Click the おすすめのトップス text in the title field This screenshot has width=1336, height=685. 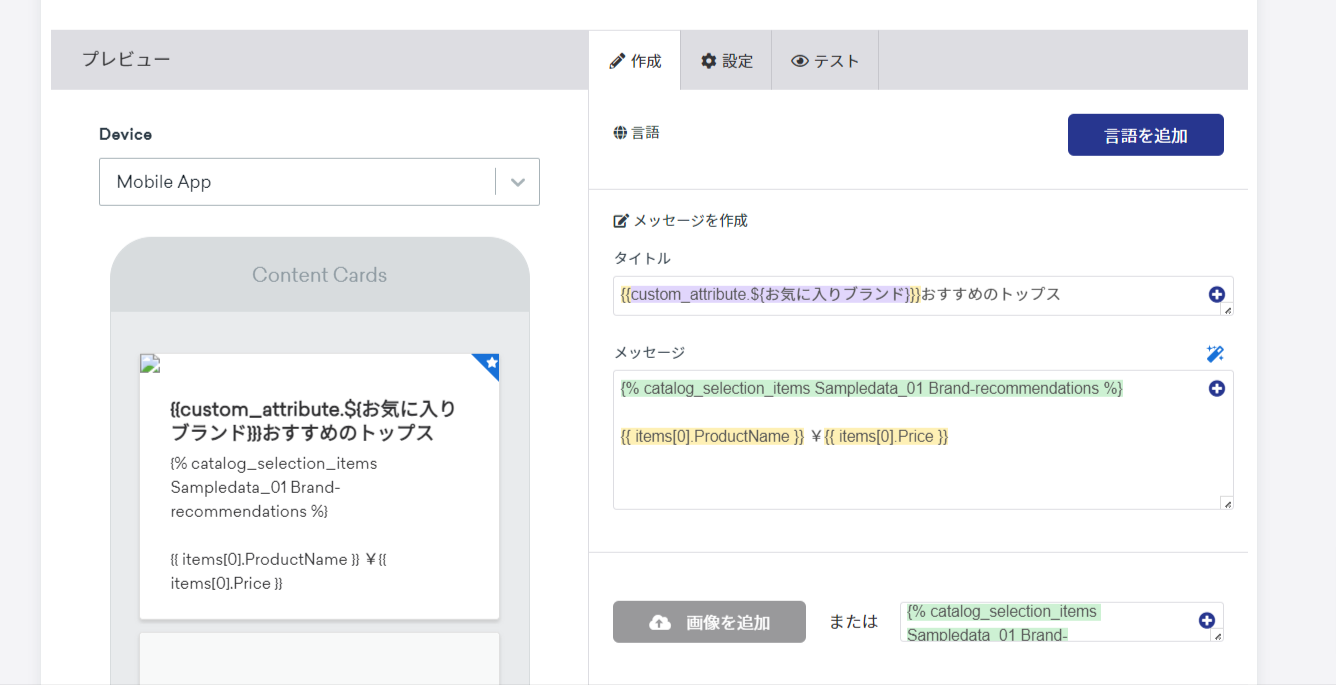click(x=991, y=294)
